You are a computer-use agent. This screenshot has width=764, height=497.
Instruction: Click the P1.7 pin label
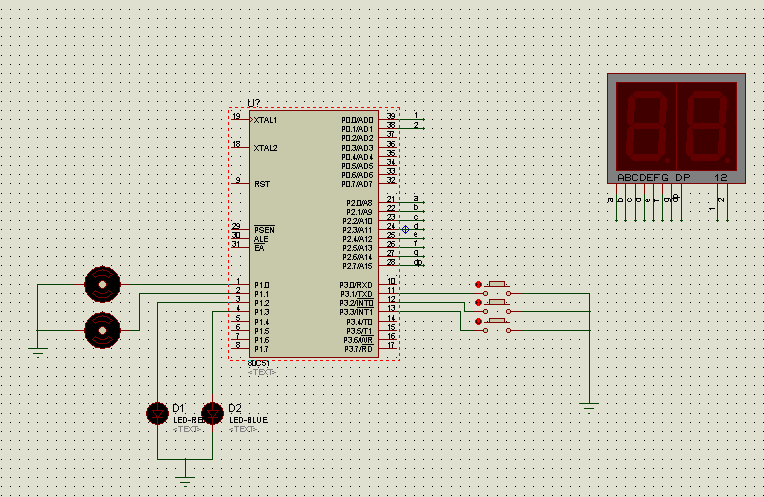pos(261,349)
